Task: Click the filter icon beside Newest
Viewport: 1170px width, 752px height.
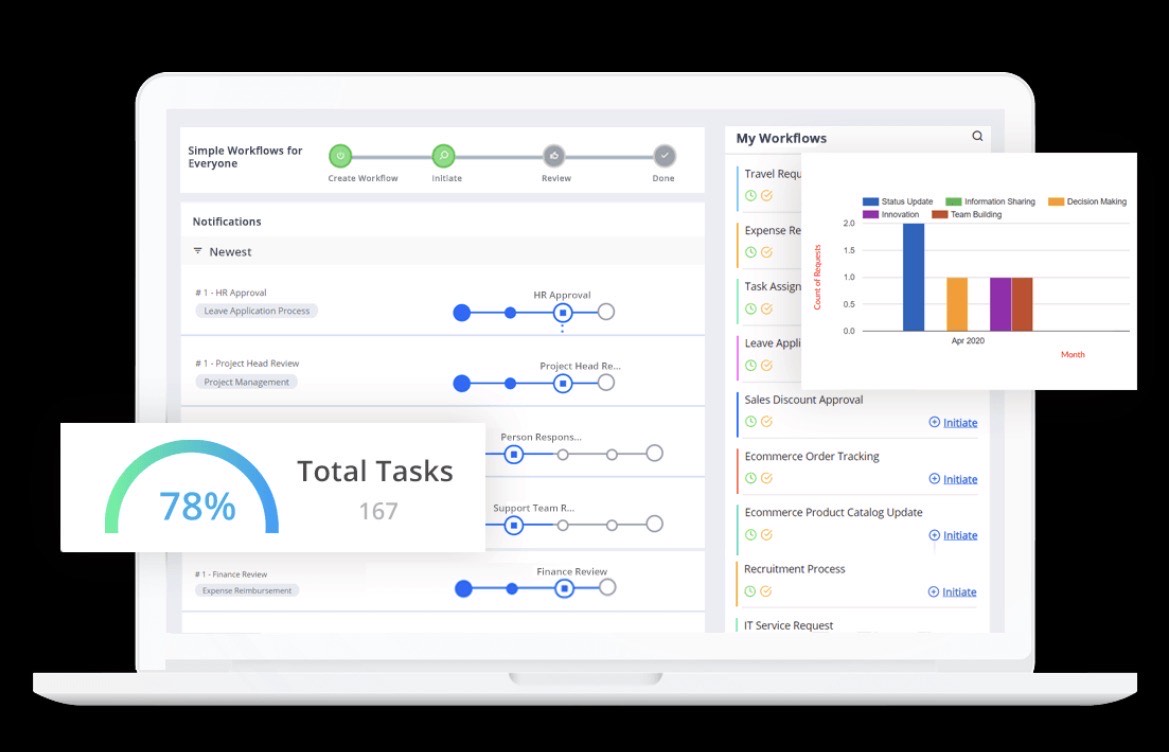Action: tap(197, 252)
